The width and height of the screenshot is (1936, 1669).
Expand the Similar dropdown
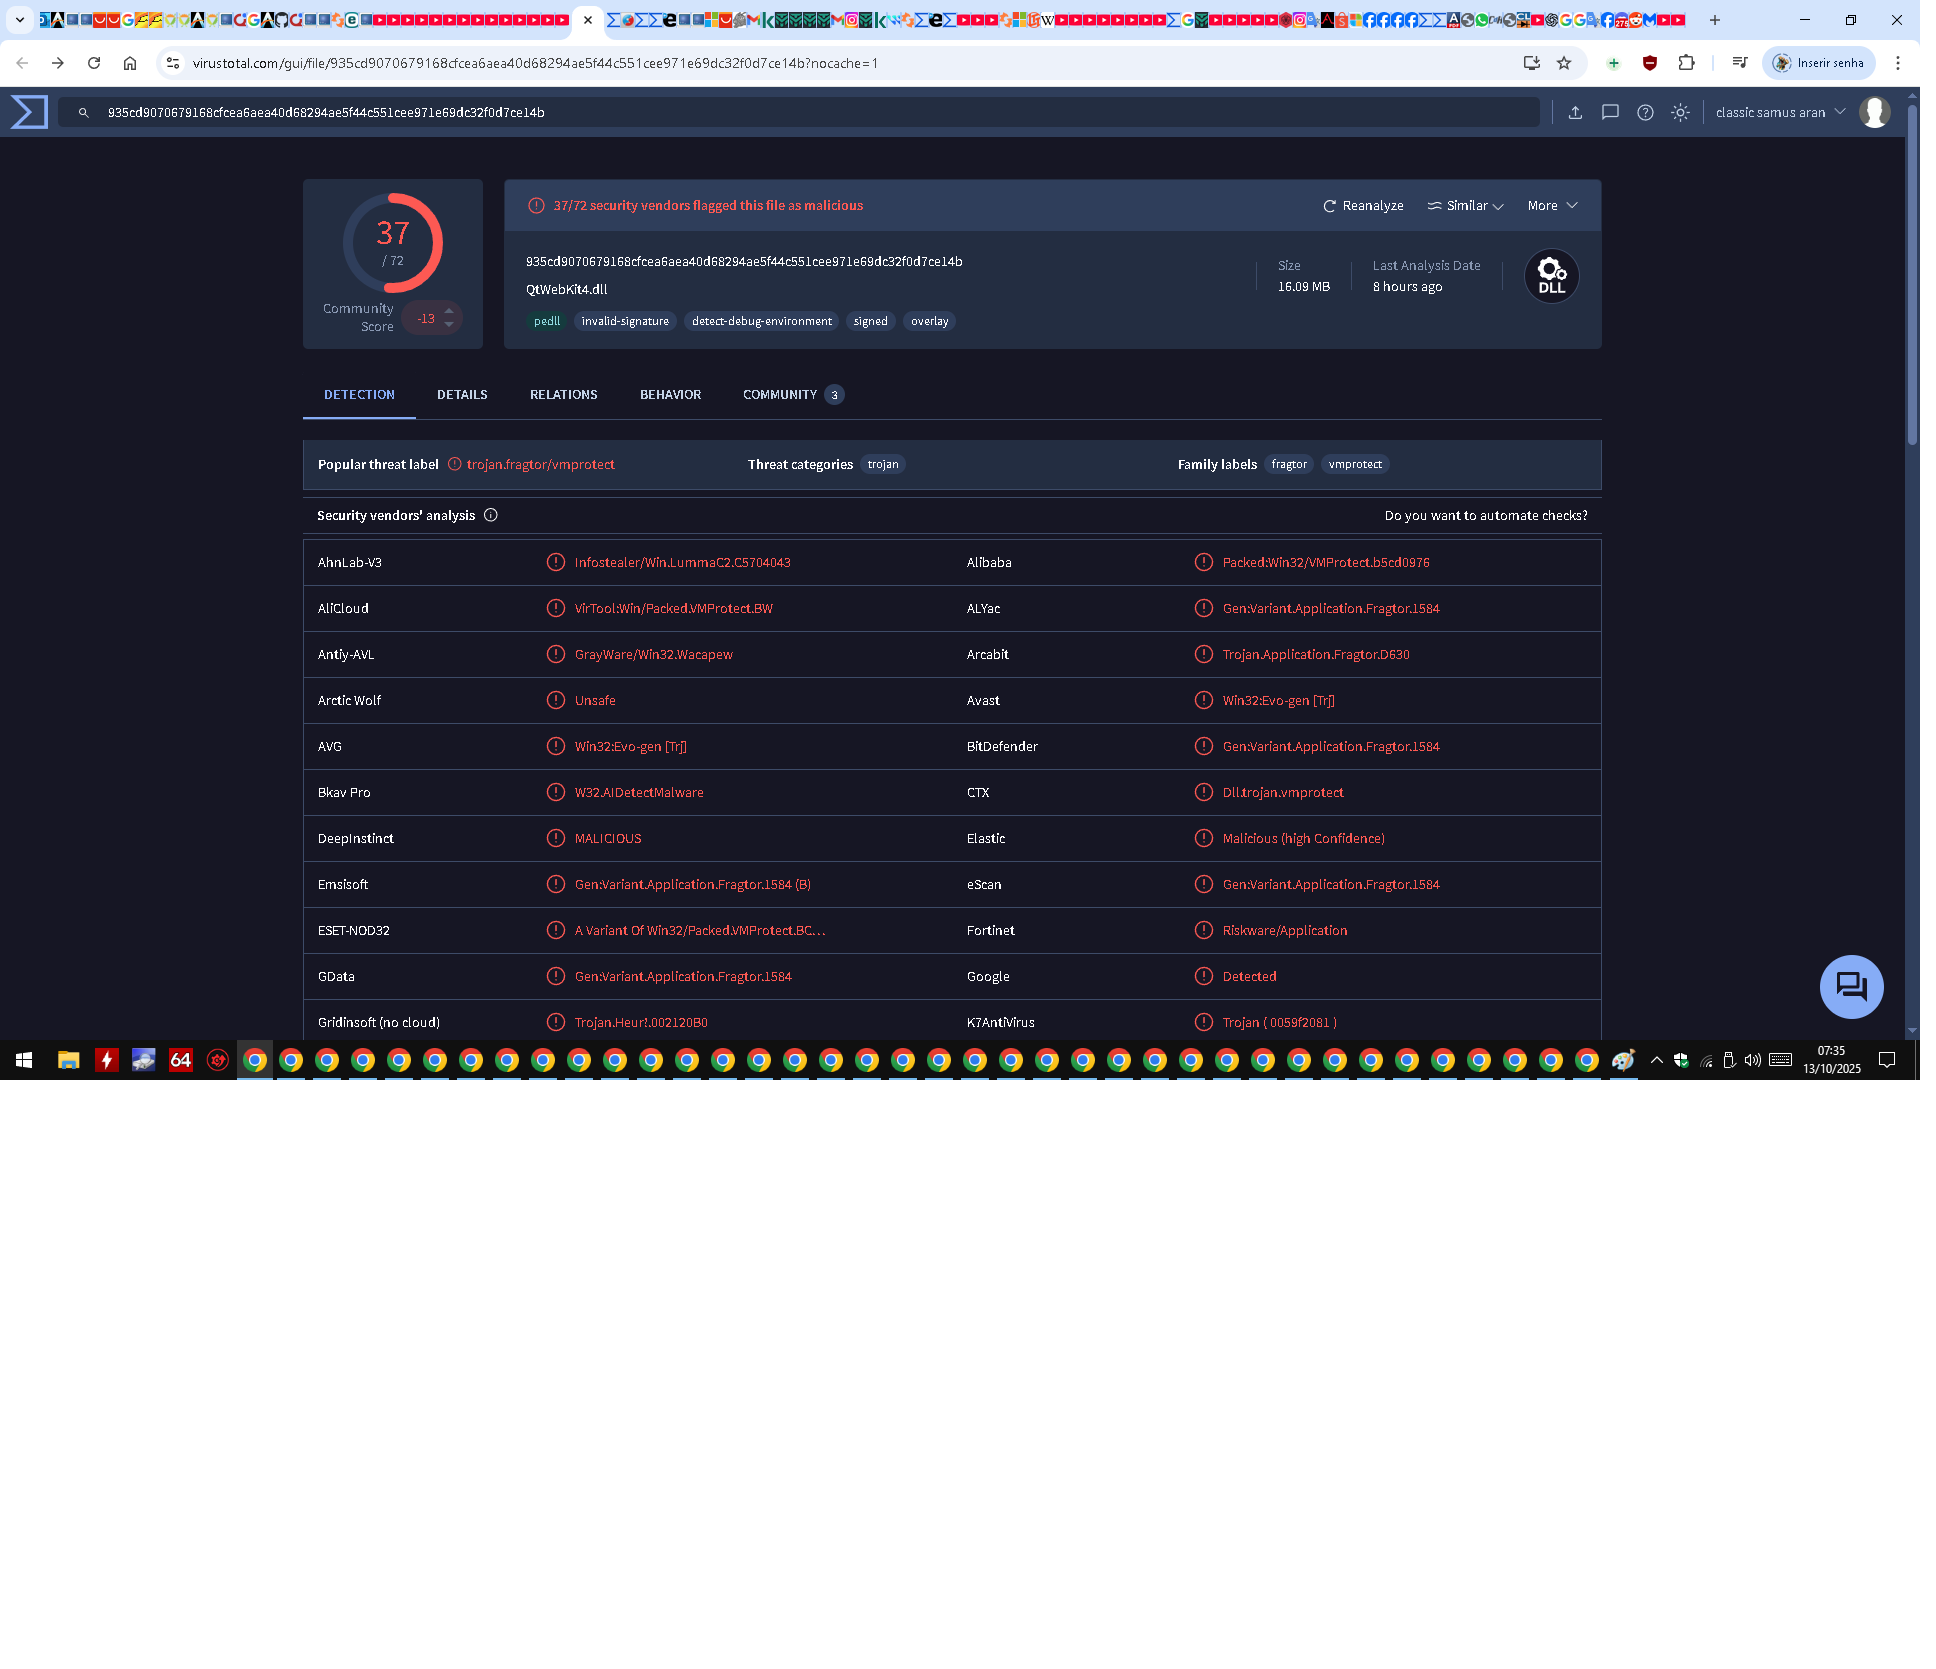pos(1465,206)
